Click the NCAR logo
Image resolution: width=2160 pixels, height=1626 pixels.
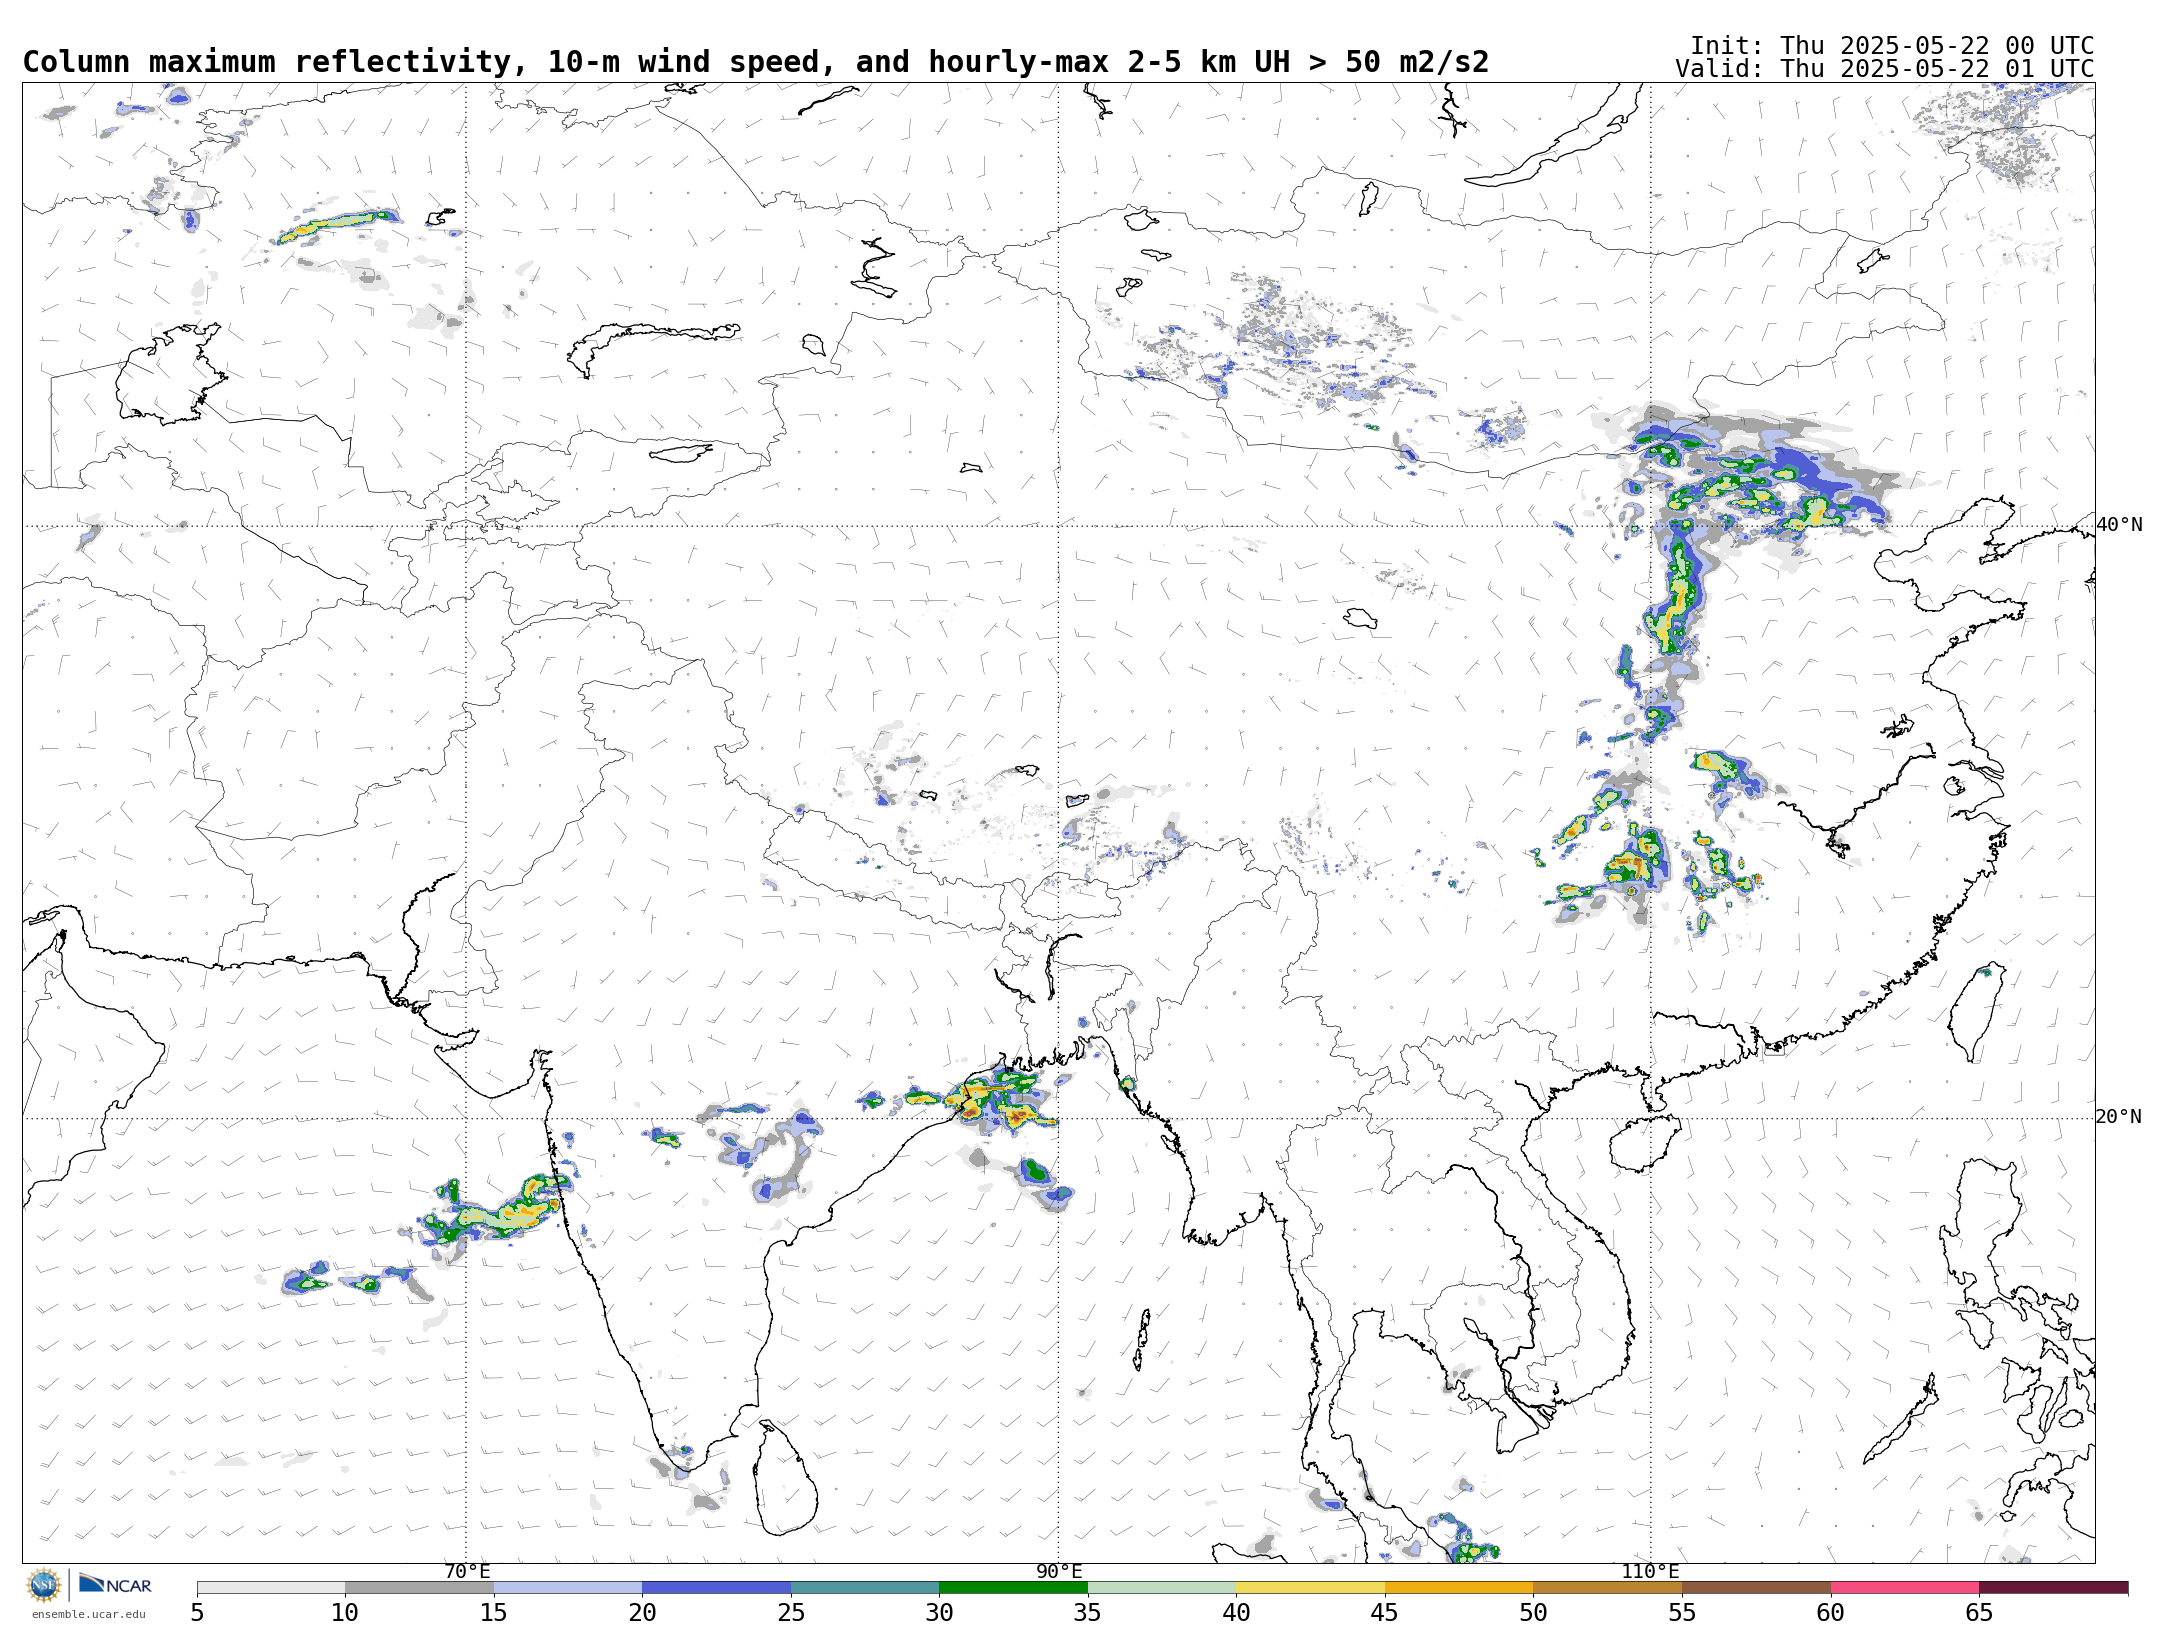115,1584
